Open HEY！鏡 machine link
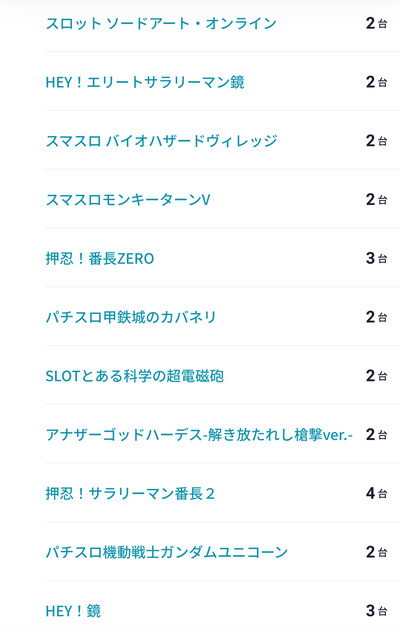 [73, 611]
